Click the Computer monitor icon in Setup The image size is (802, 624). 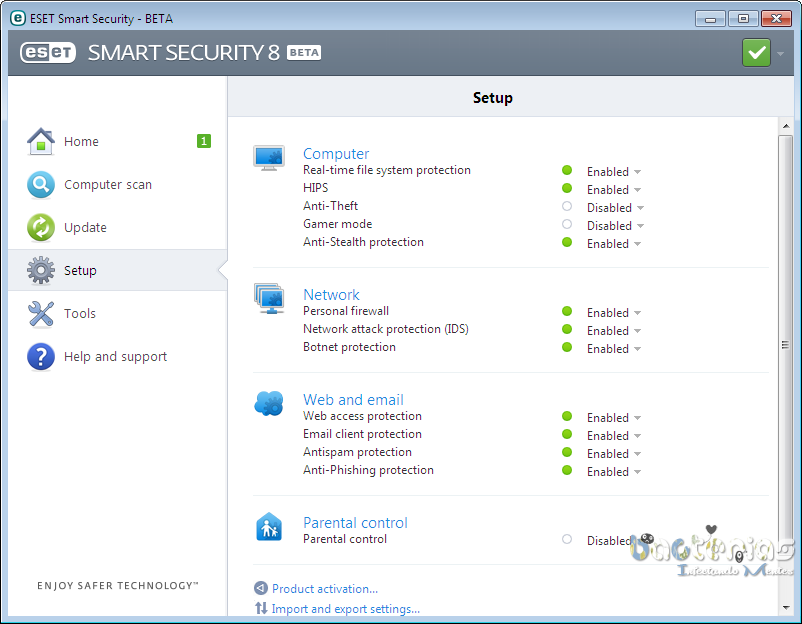(269, 158)
